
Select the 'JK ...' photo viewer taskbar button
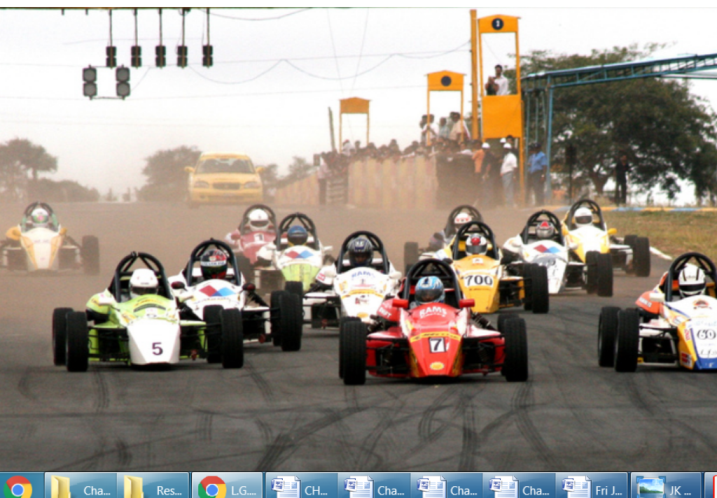[x=666, y=487]
